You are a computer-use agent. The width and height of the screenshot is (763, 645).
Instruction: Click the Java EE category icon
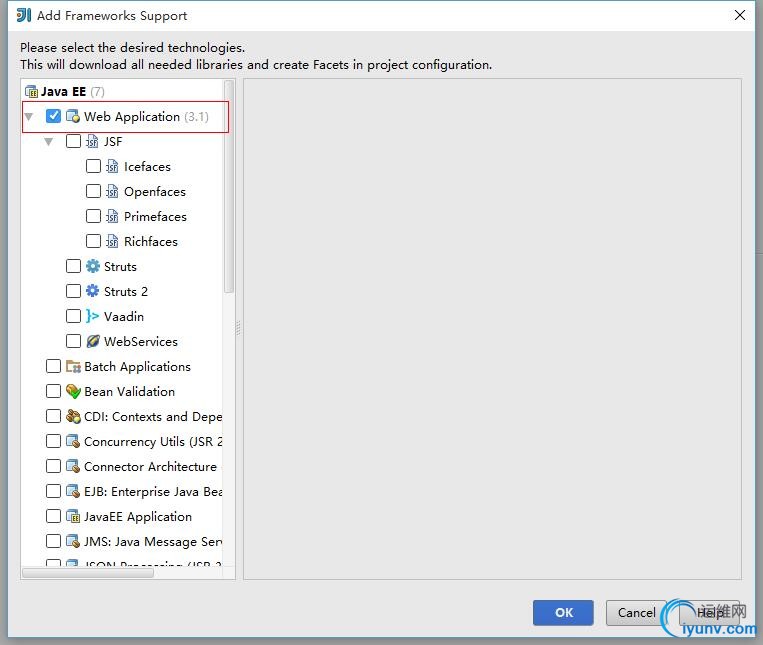pos(31,91)
